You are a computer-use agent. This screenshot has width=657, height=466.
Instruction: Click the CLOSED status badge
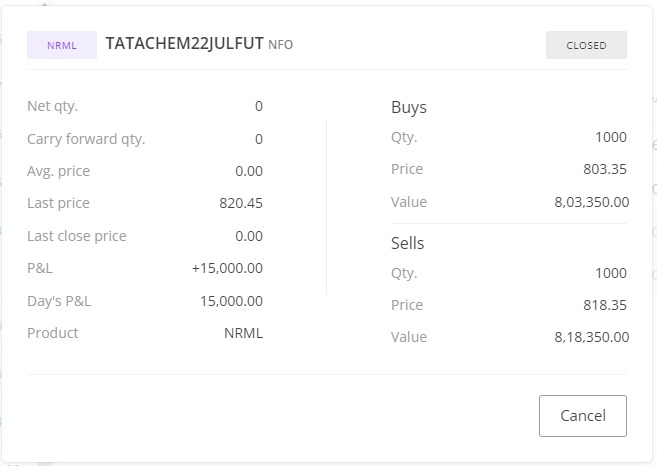coord(586,45)
